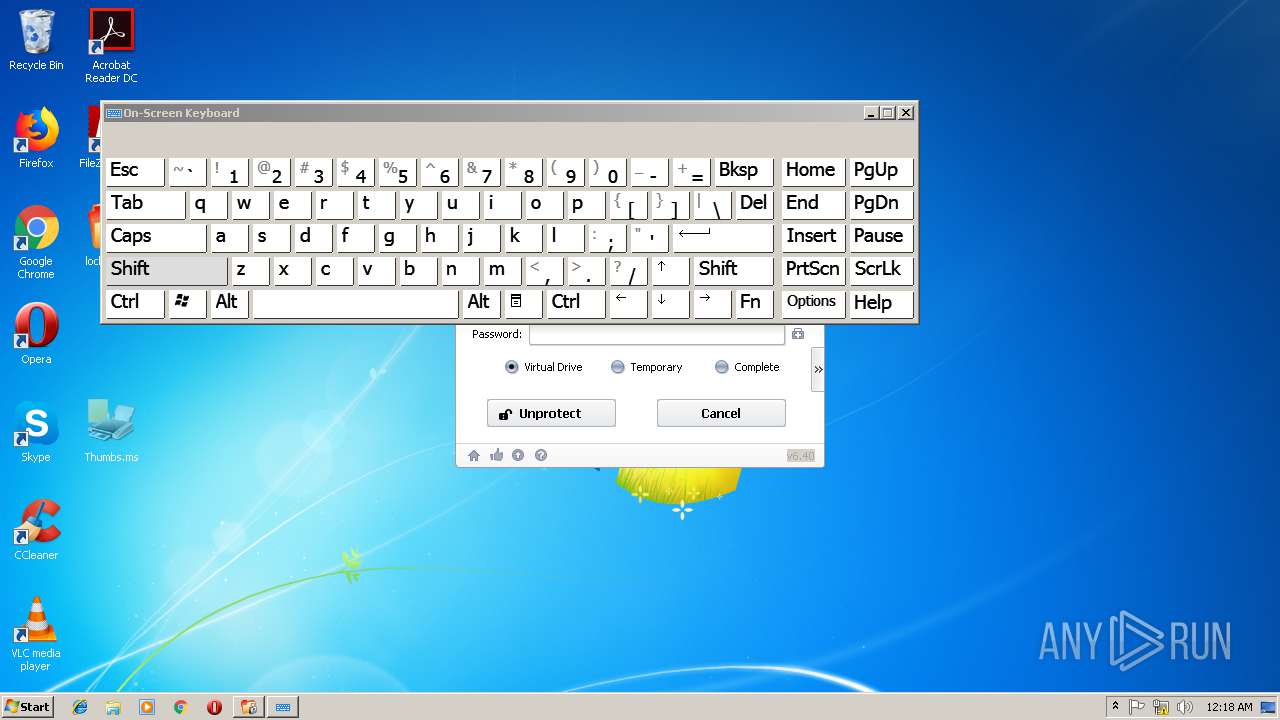
Task: Click the media player taskbar icon
Action: point(147,707)
